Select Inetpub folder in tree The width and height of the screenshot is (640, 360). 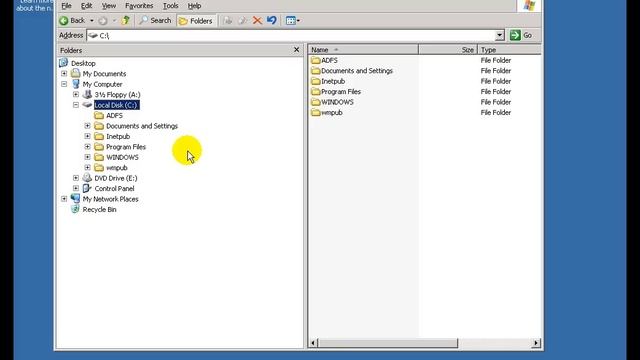click(x=118, y=136)
